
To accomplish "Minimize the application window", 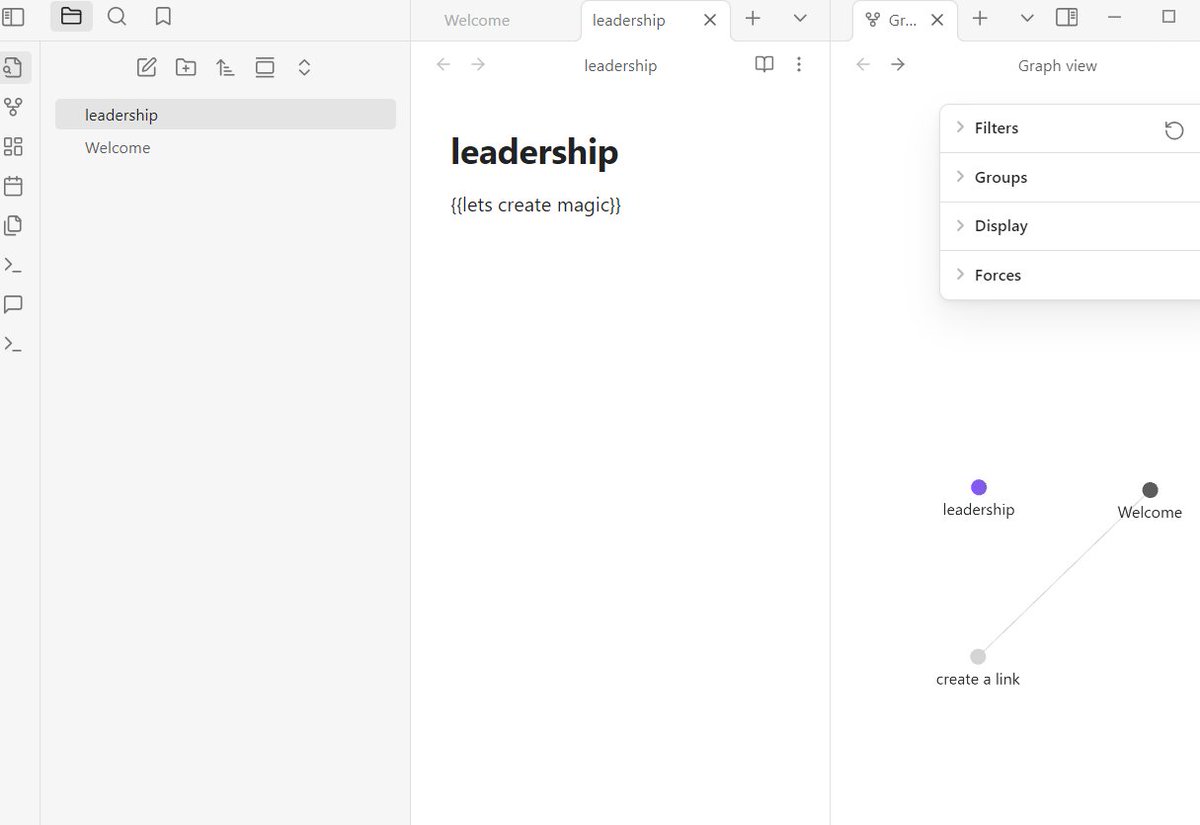I will click(1115, 17).
